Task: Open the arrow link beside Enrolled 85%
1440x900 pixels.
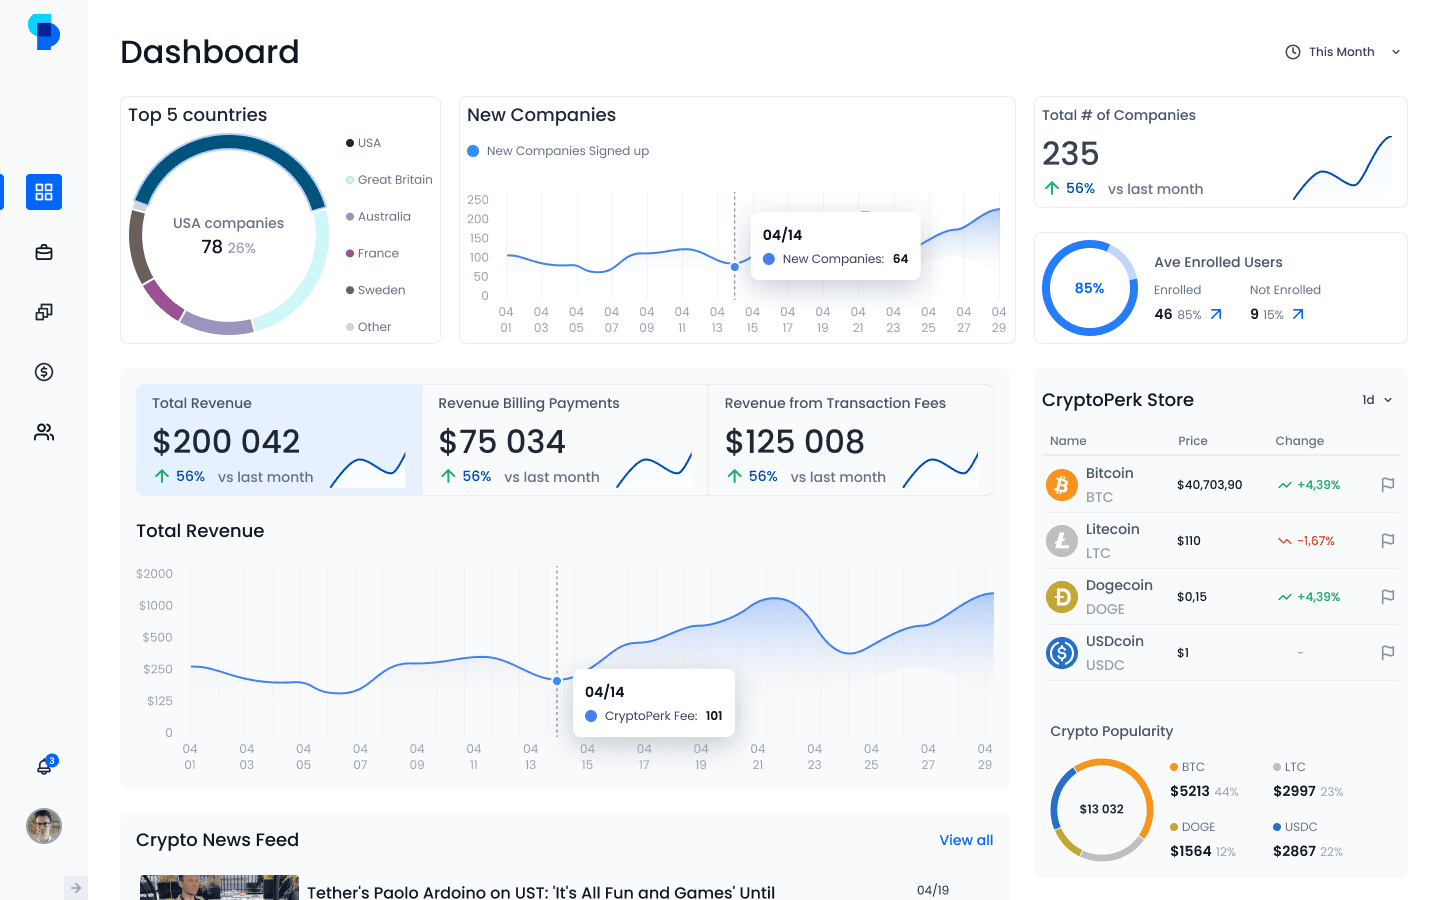Action: (x=1216, y=314)
